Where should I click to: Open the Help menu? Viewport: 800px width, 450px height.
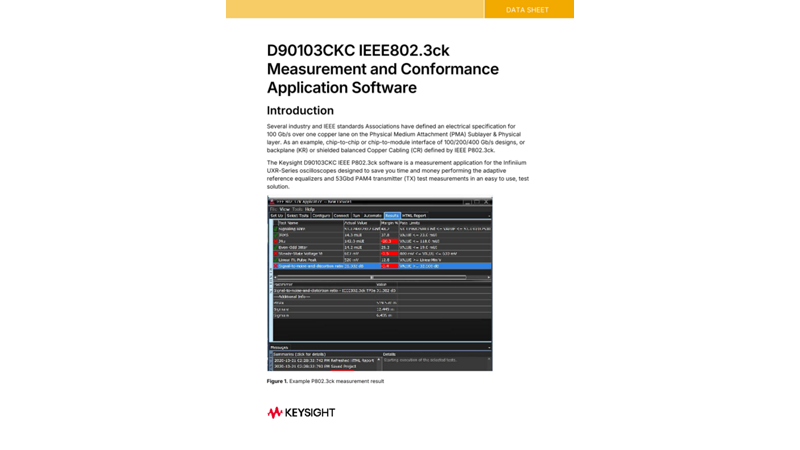pos(310,209)
